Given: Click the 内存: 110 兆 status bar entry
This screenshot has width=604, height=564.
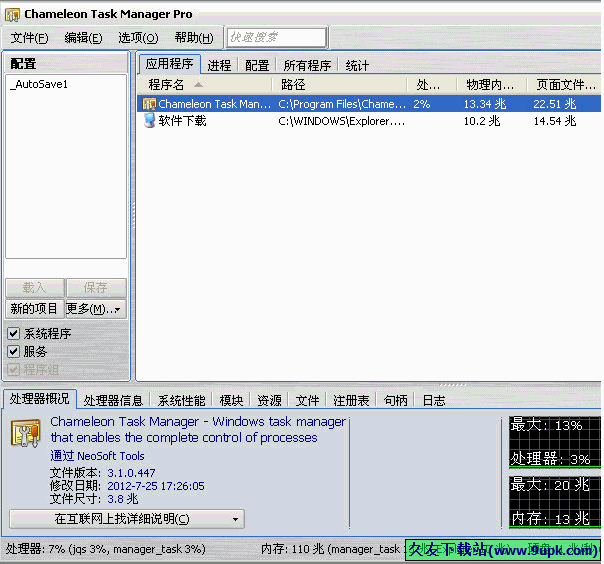Looking at the screenshot, I should [x=331, y=549].
